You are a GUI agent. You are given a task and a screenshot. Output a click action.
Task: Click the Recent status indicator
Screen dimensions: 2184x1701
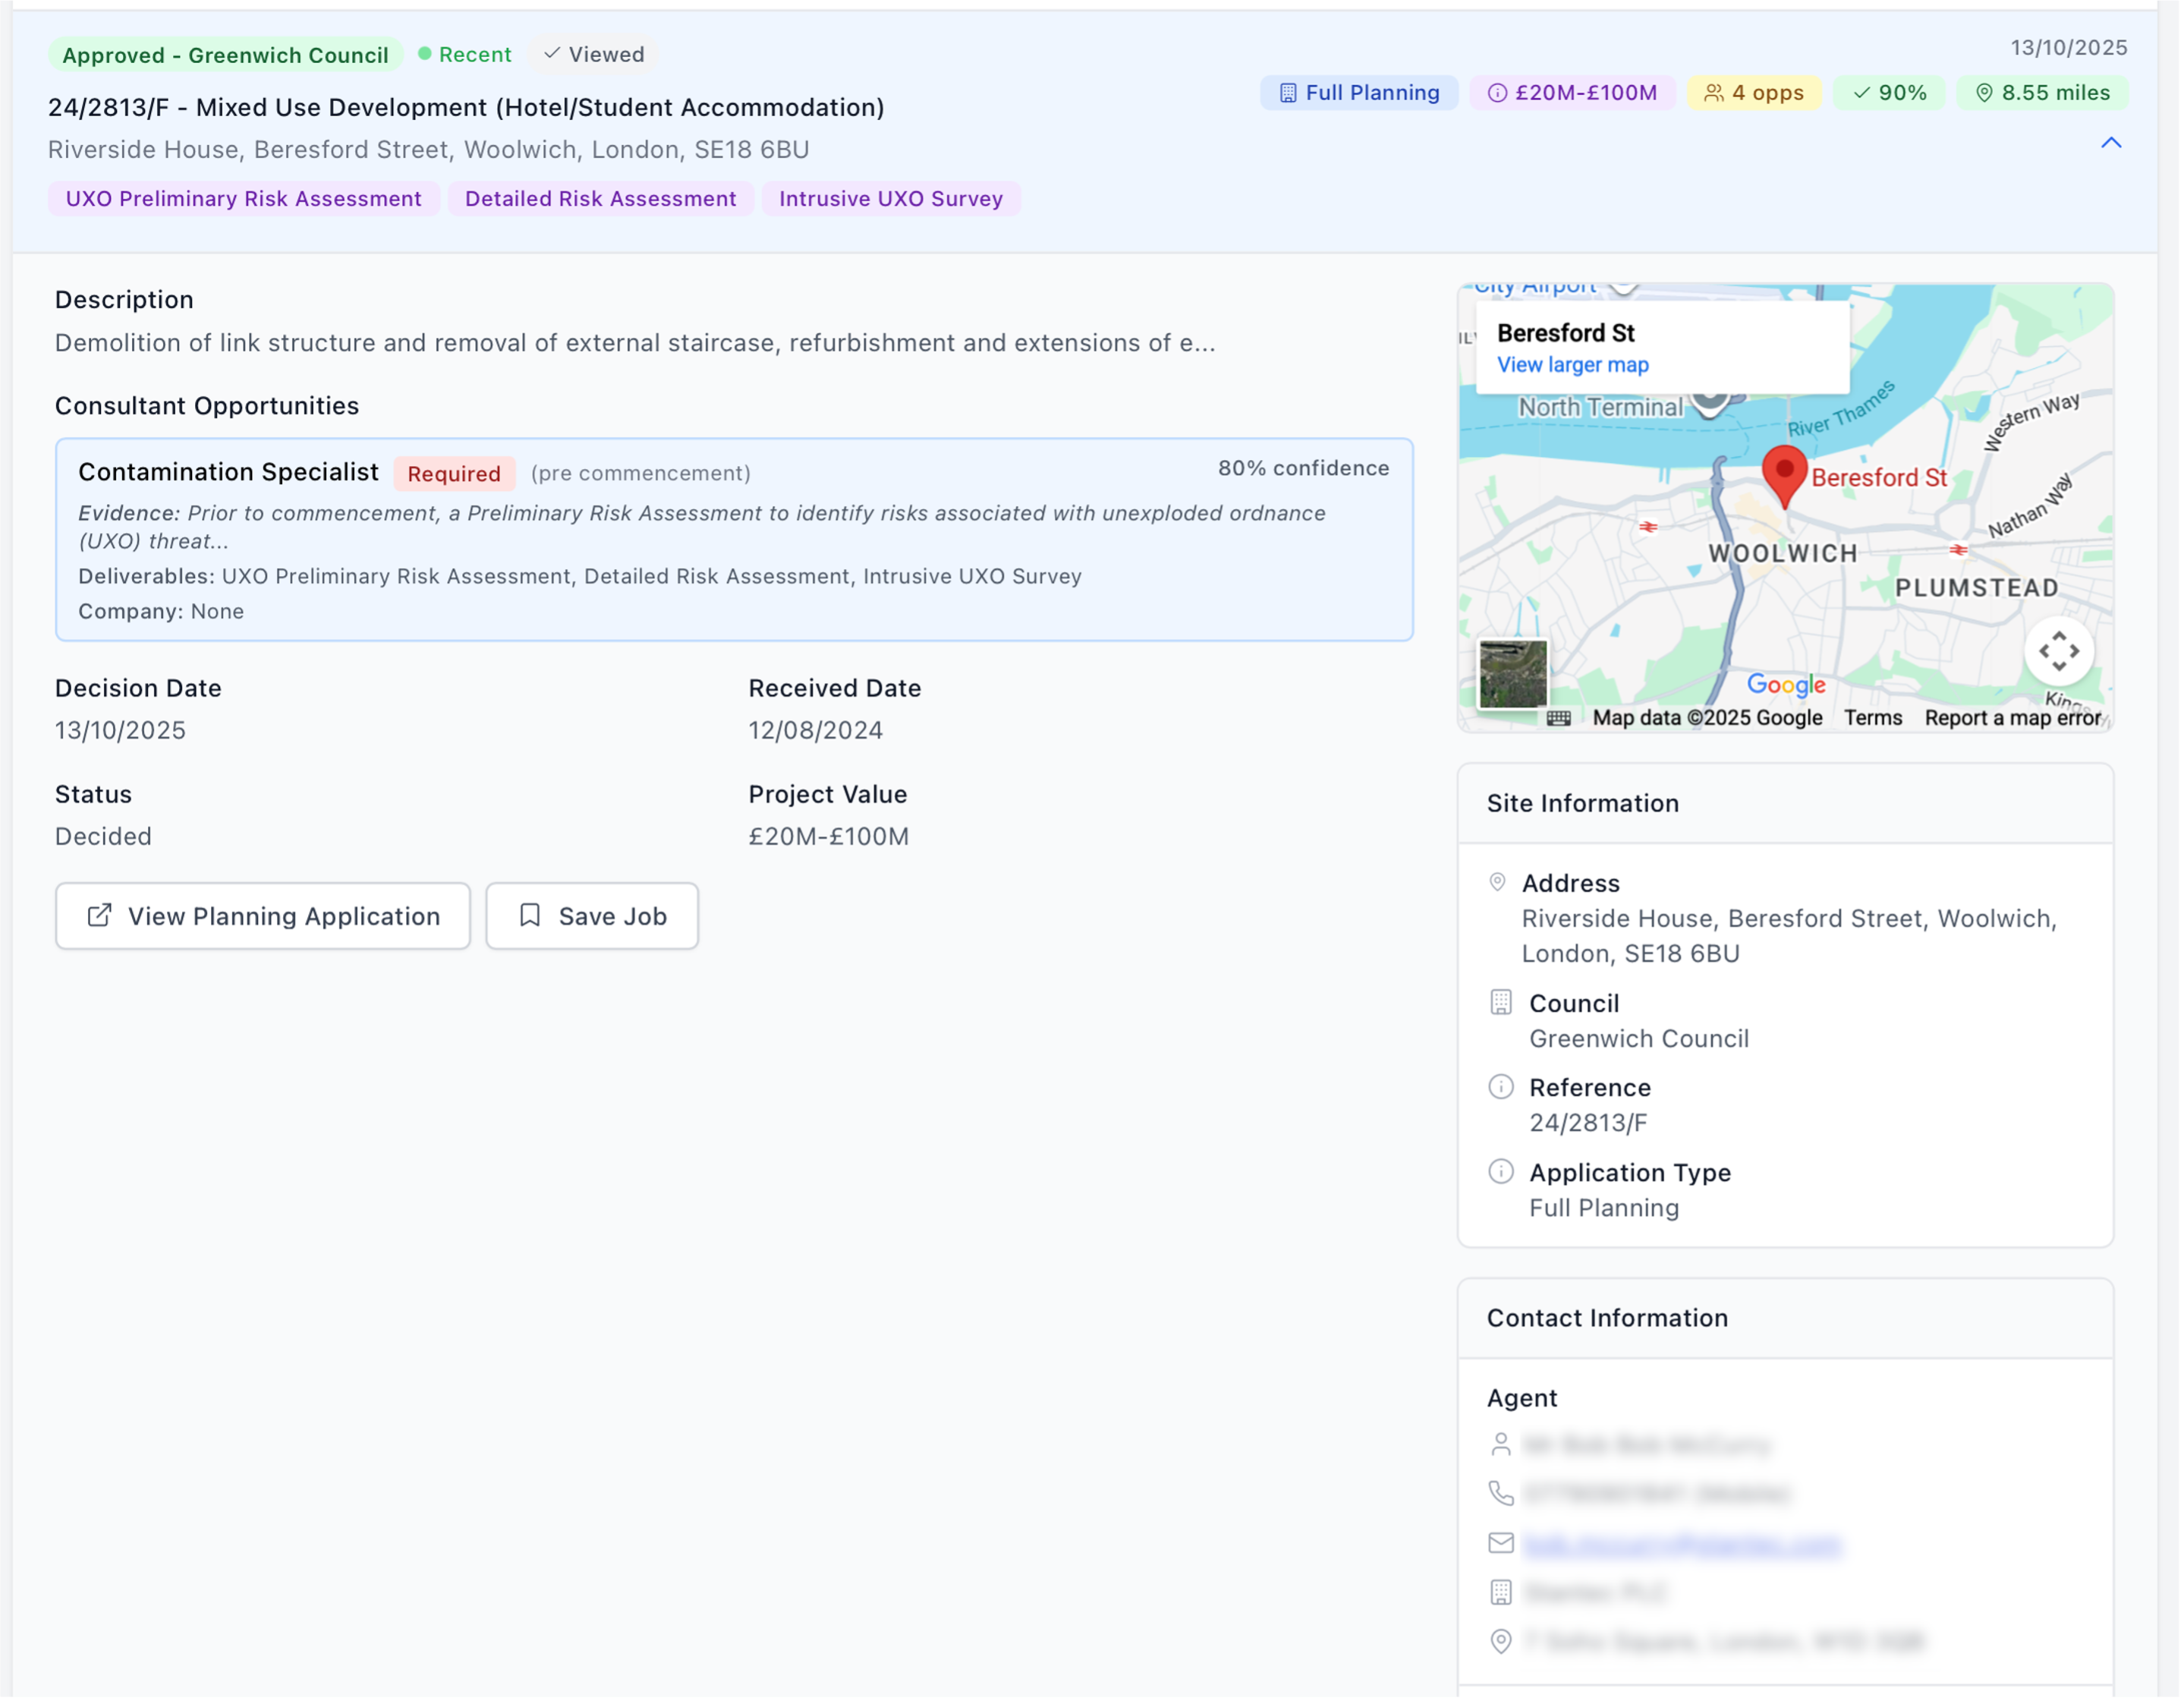coord(466,55)
